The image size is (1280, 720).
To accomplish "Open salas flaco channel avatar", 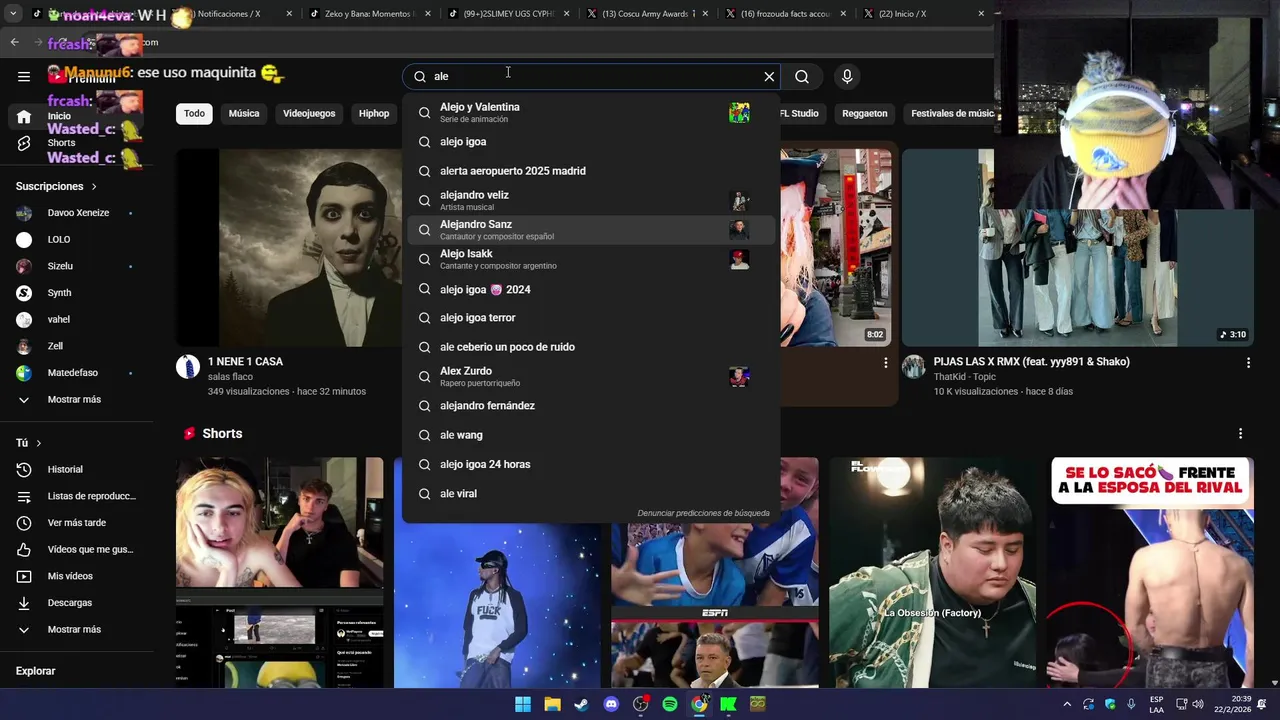I will click(188, 367).
